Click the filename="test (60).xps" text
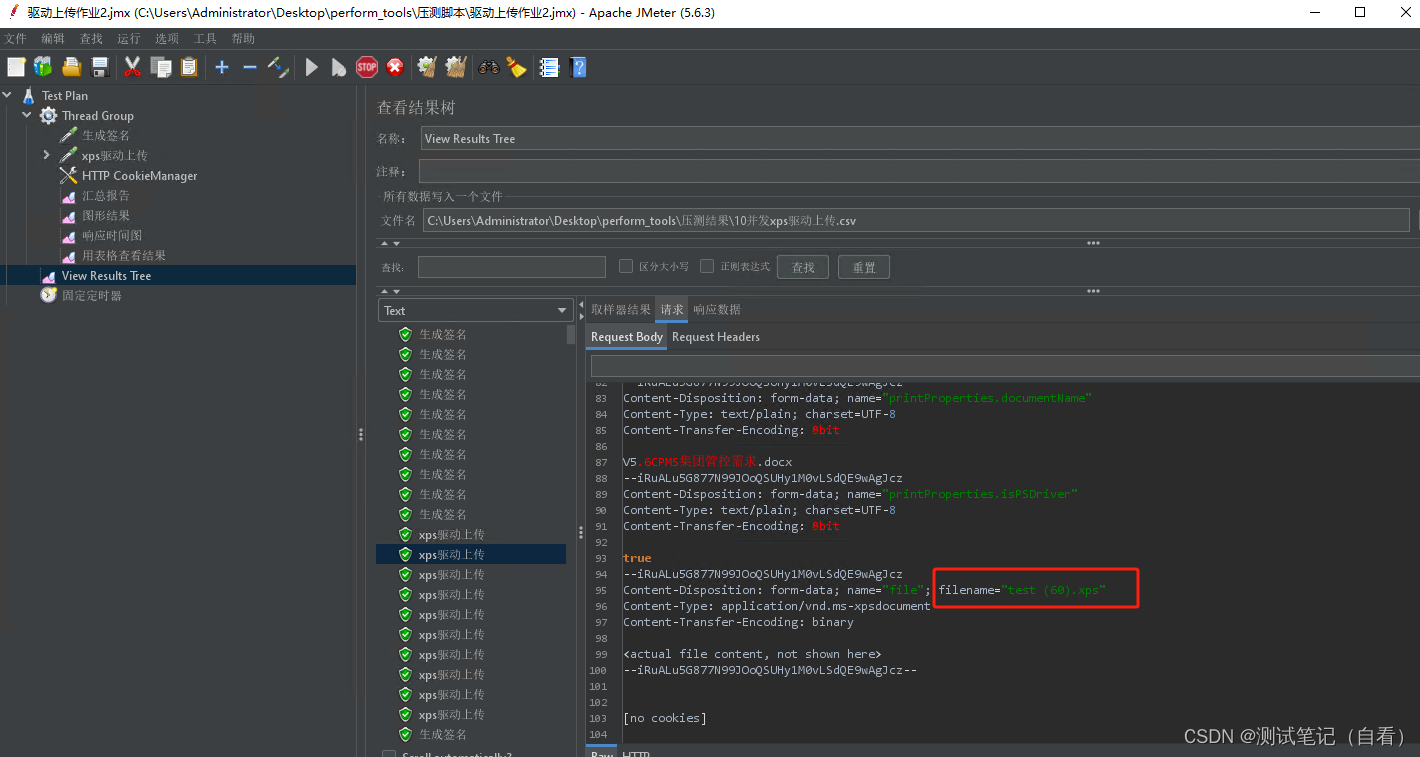 coord(1022,590)
